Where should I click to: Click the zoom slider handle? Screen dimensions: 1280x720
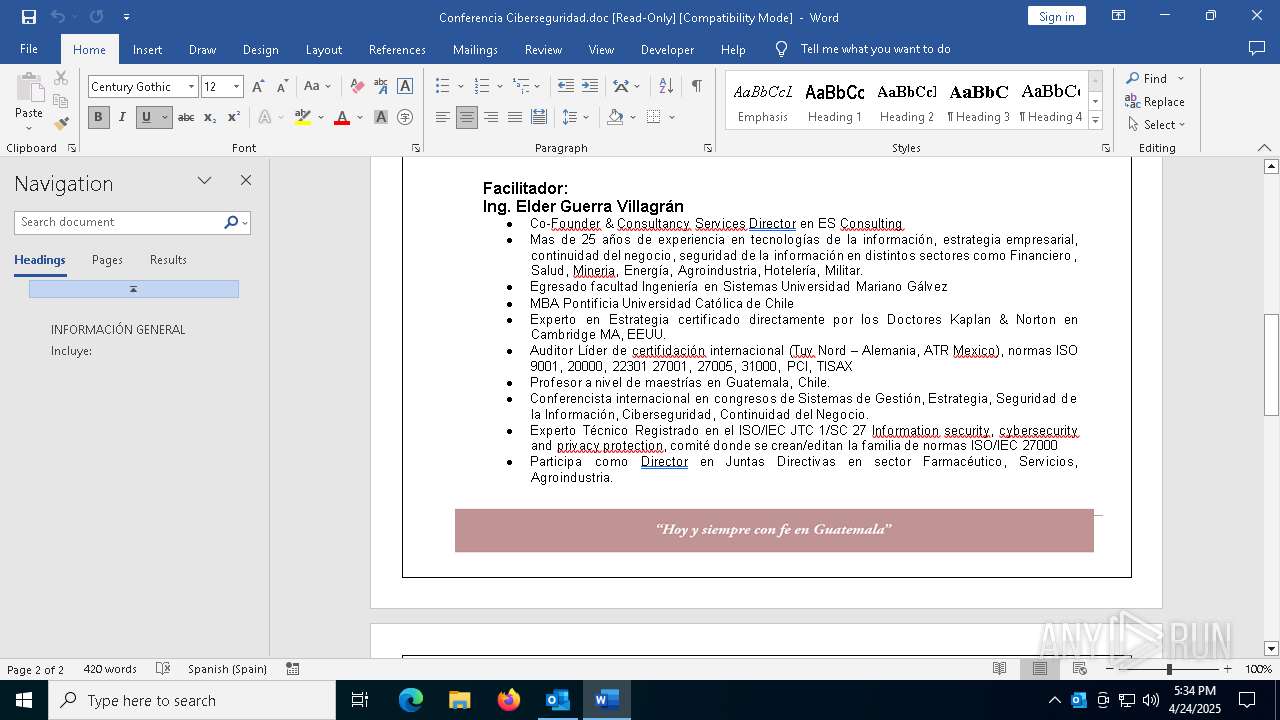[1169, 669]
